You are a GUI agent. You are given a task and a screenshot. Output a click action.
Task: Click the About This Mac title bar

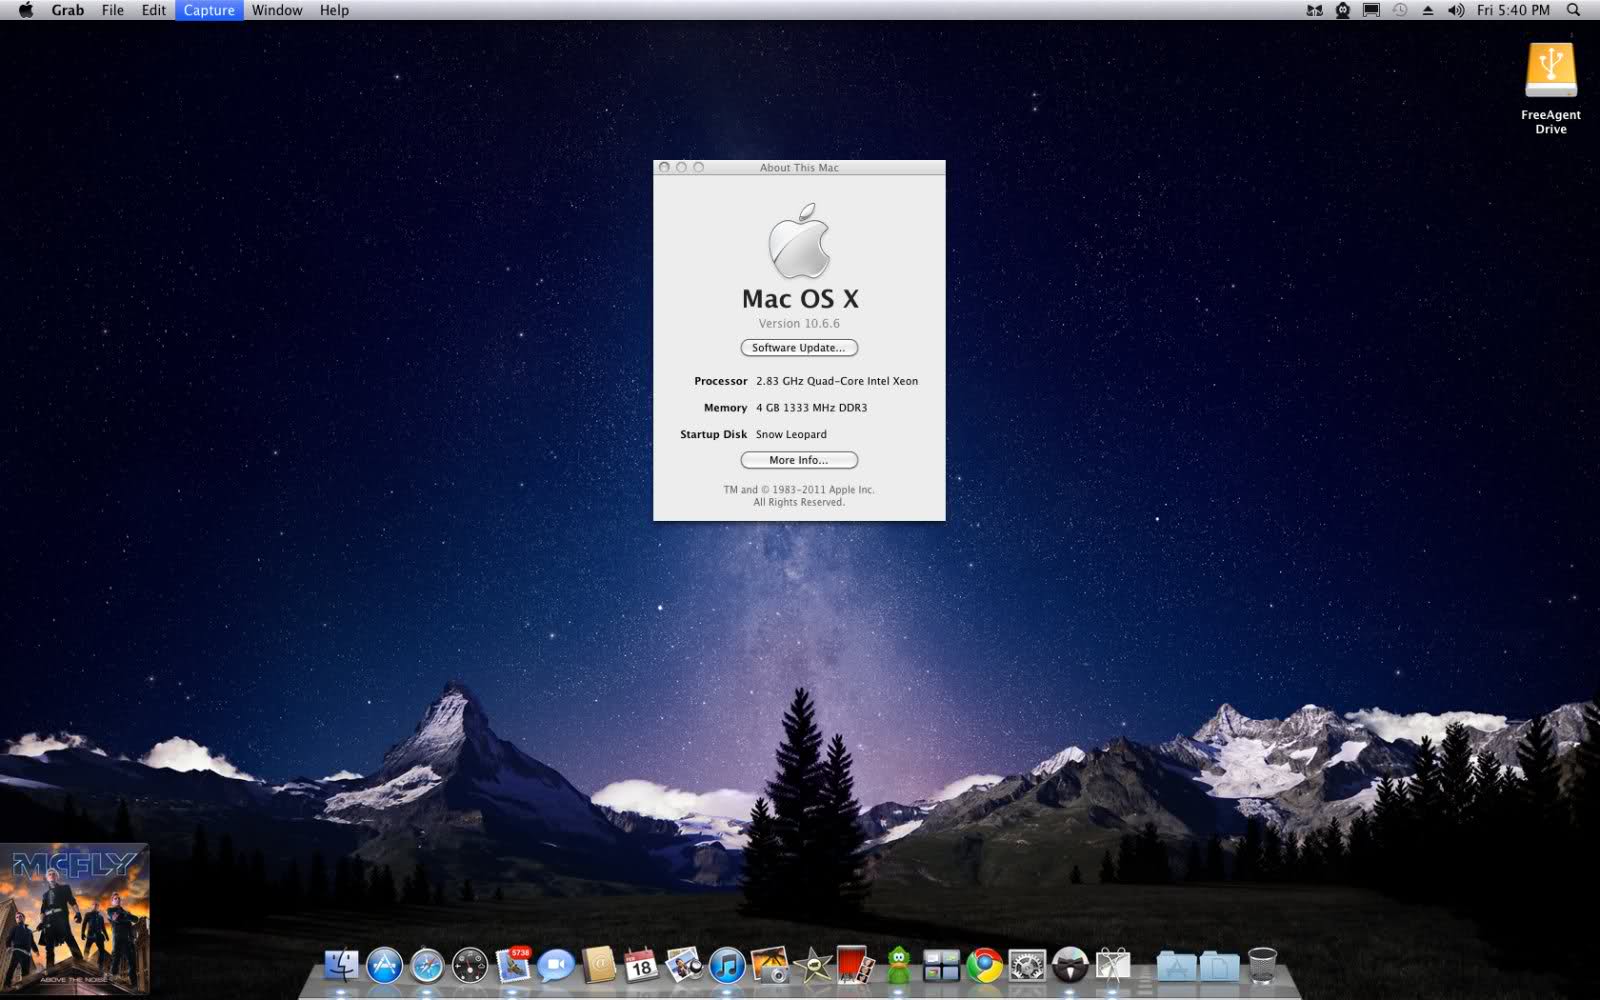pyautogui.click(x=799, y=167)
